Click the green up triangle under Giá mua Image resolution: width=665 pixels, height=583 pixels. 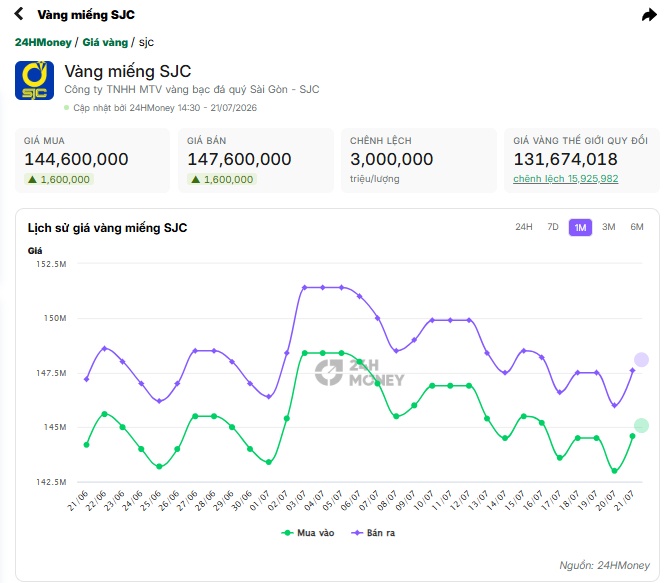(x=32, y=179)
